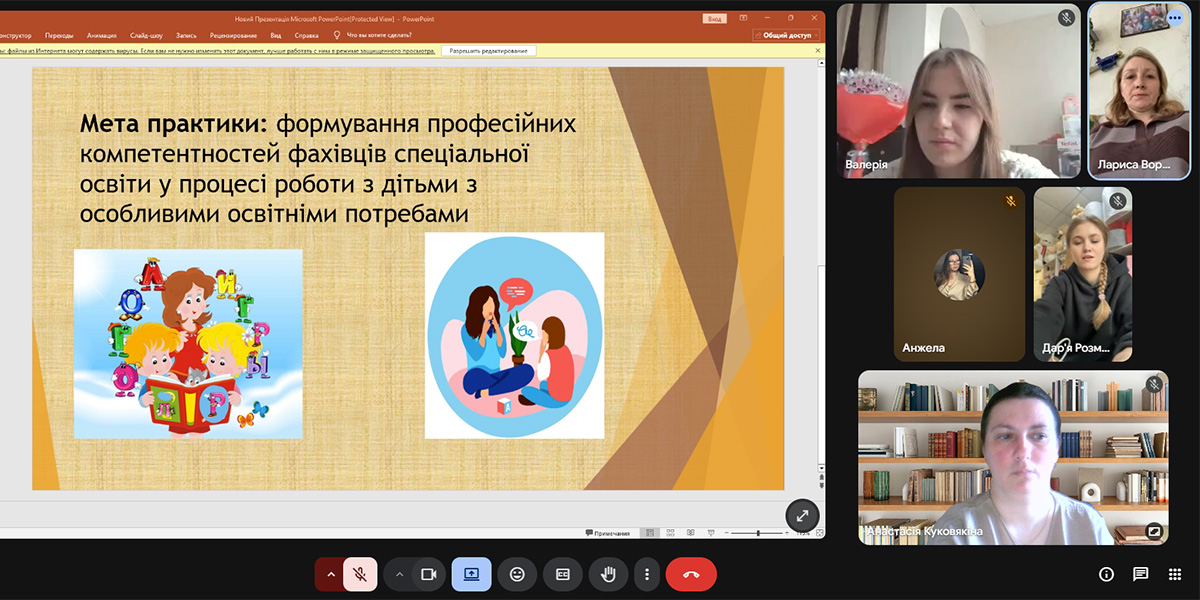
Task: Open the in-call chat panel
Action: tap(1140, 574)
